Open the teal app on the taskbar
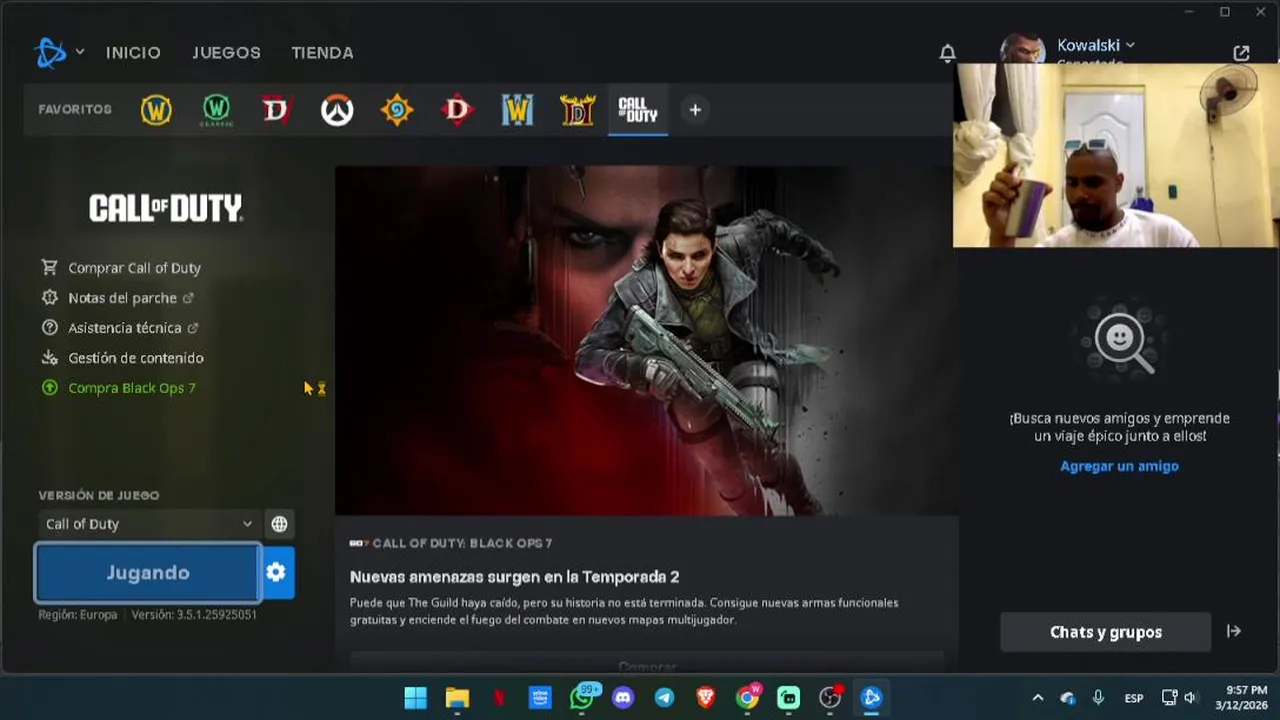Viewport: 1280px width, 720px height. click(x=789, y=697)
